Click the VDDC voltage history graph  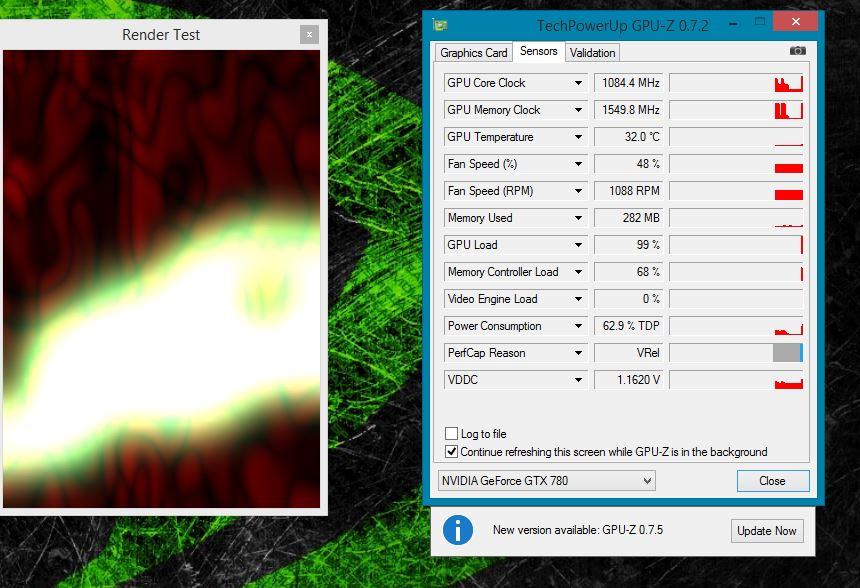tap(736, 380)
